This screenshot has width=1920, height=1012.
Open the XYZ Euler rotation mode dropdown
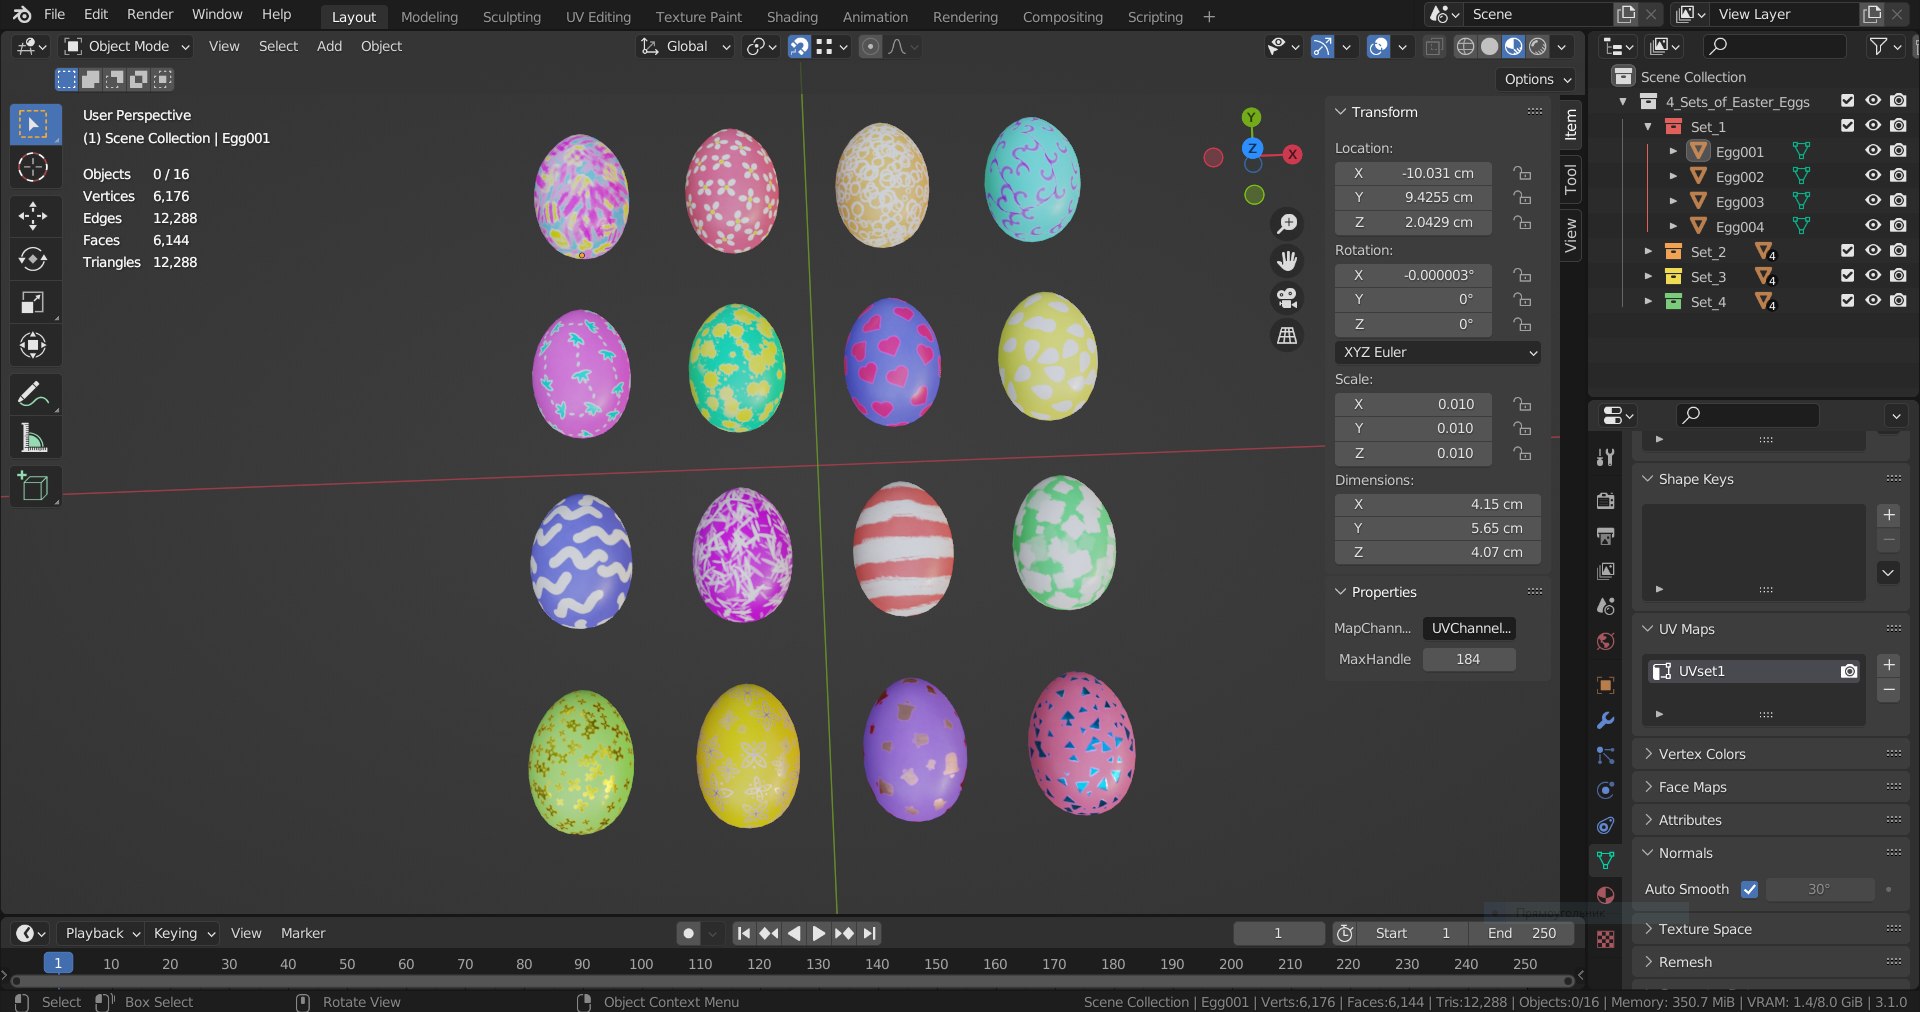1437,352
